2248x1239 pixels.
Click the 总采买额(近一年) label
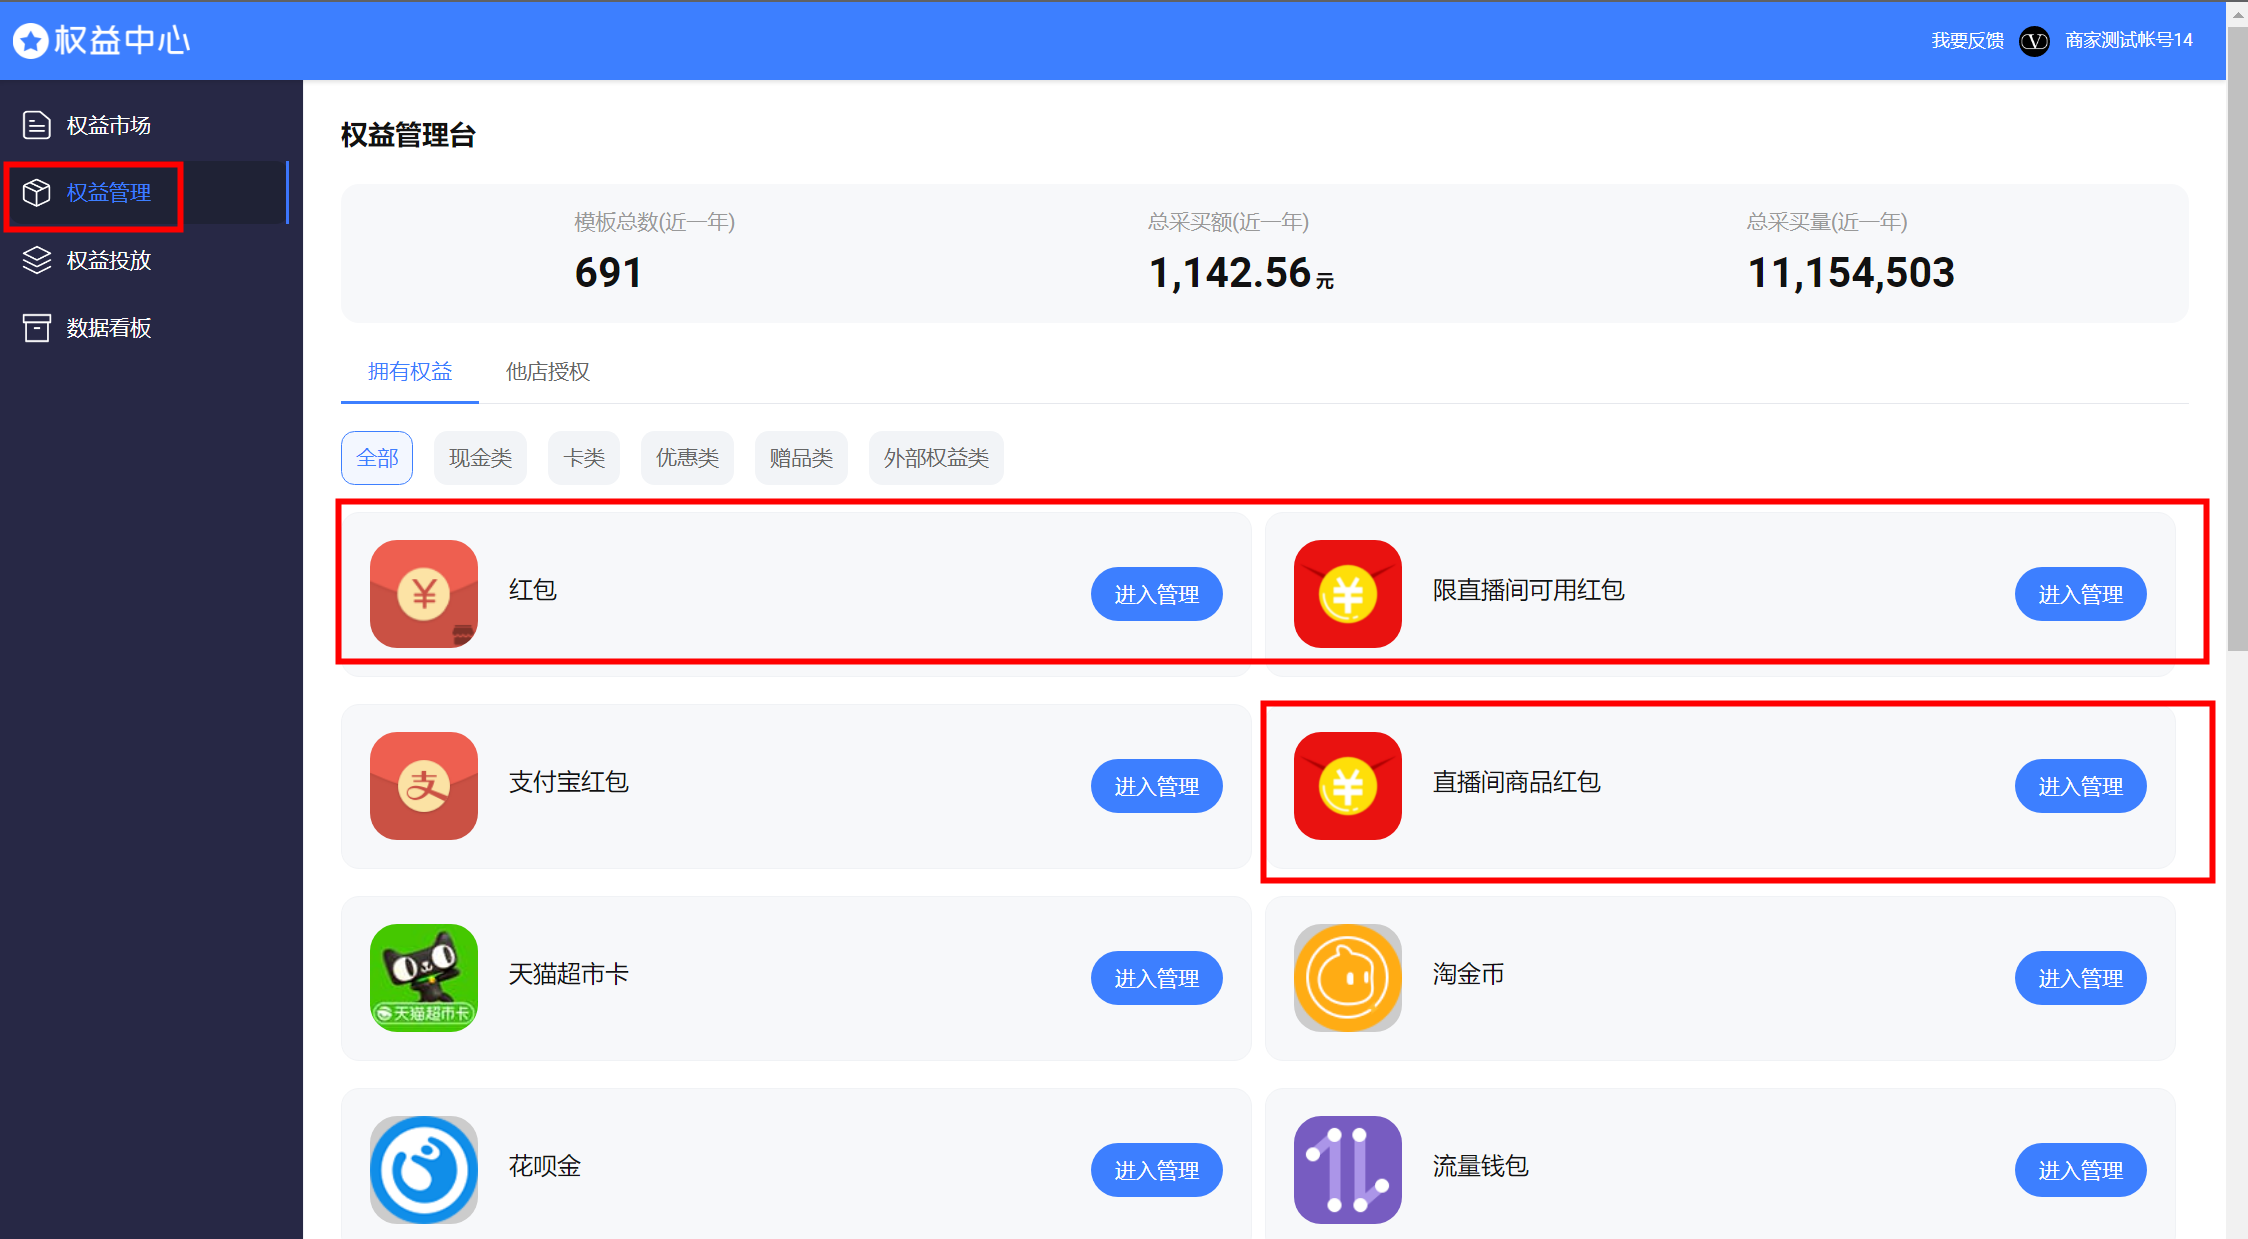coord(1228,222)
